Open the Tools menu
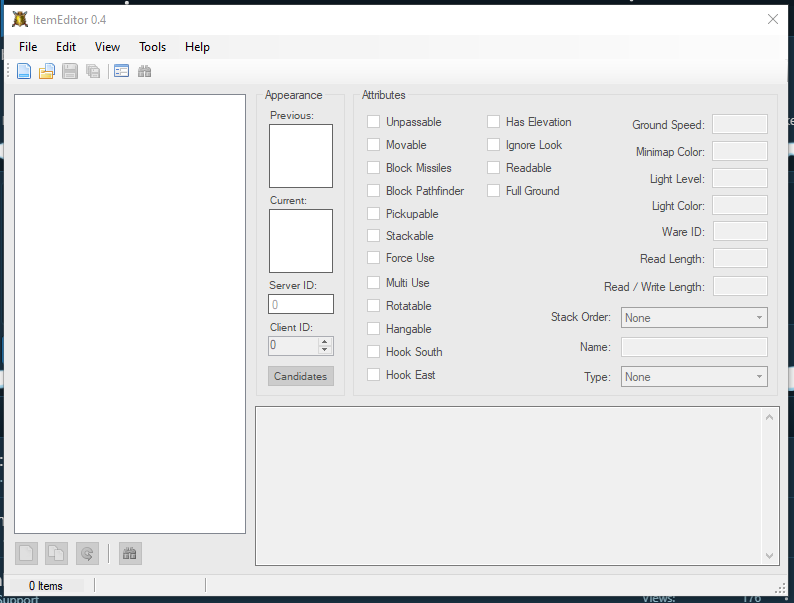794x603 pixels. coord(152,47)
